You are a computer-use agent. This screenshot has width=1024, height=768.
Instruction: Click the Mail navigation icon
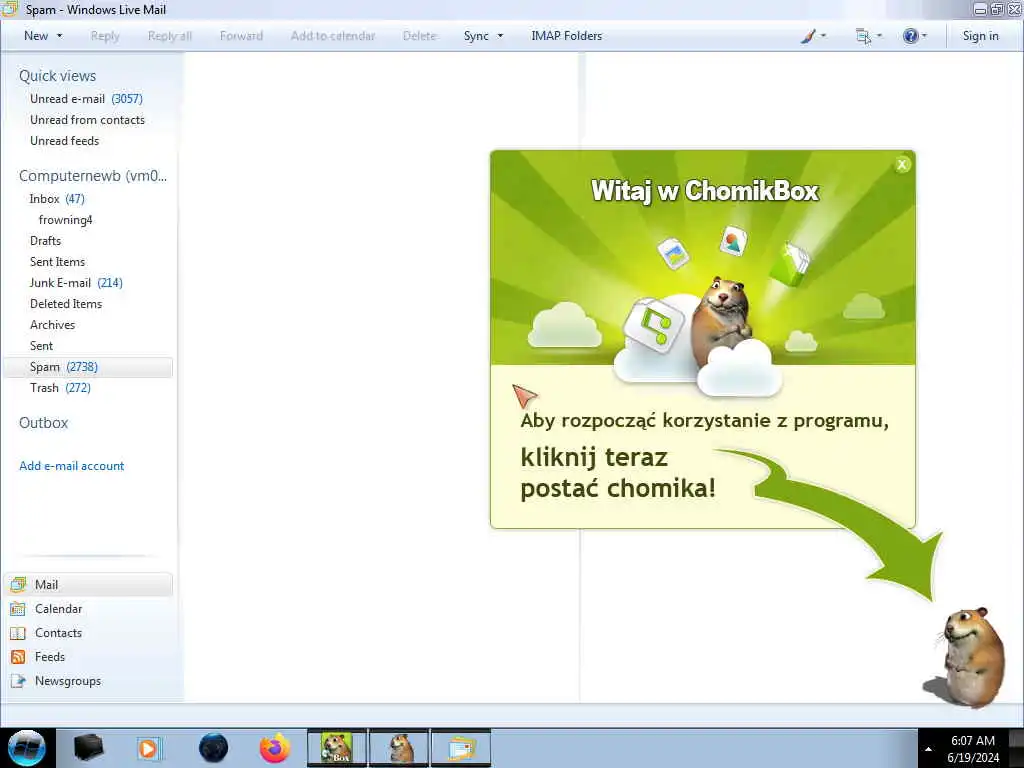[x=18, y=584]
